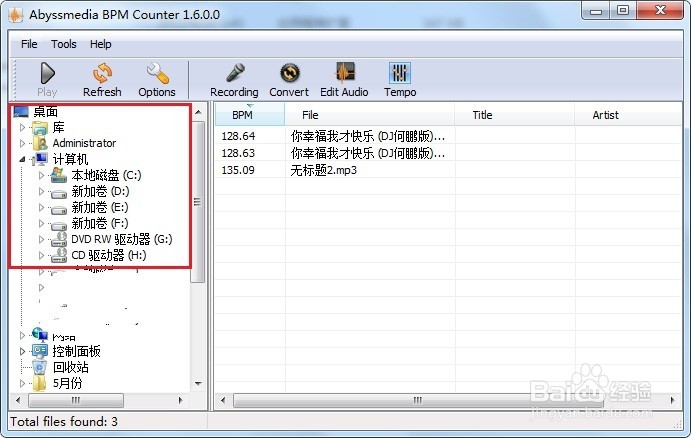Click the Administrator tree label
This screenshot has height=438, width=691.
point(84,143)
